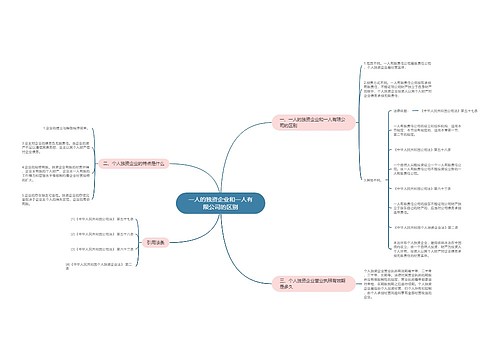
Task: Select leaf 1 under the 一、 node
Action: (397, 65)
